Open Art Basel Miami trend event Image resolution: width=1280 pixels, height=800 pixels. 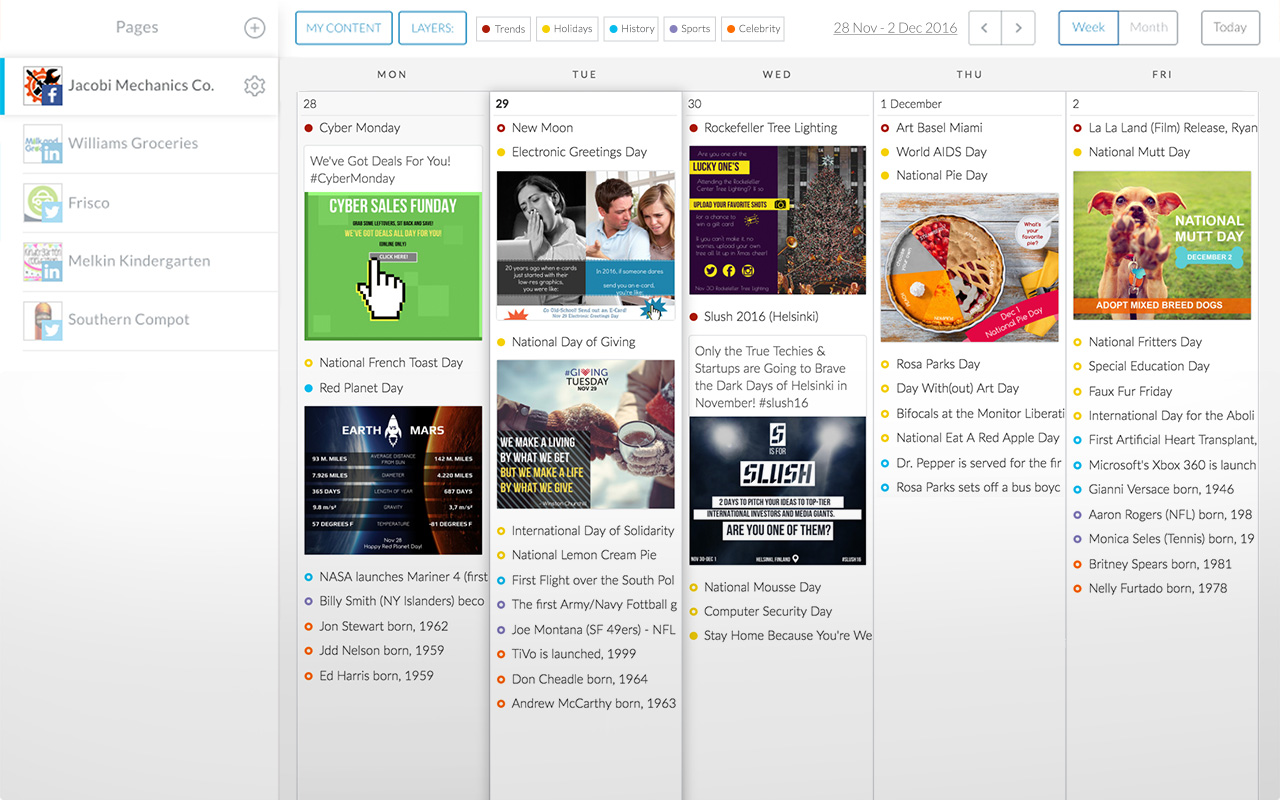(x=939, y=128)
